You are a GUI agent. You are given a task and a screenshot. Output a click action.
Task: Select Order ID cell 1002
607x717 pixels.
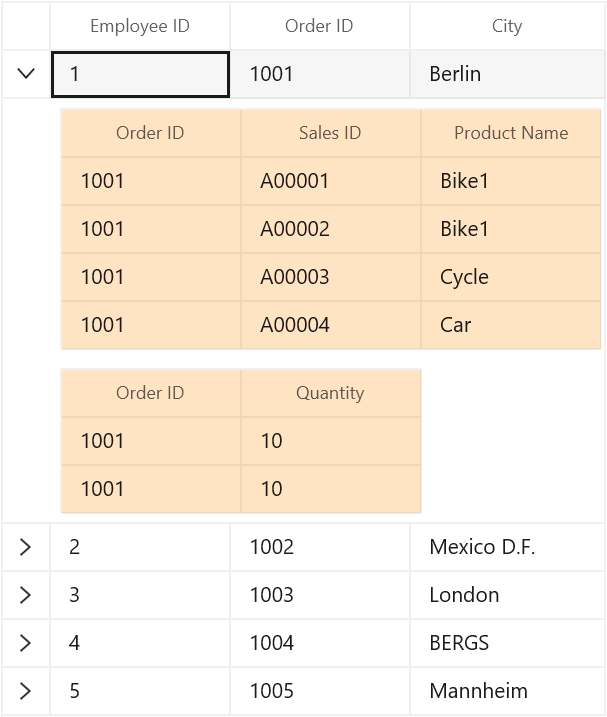(320, 547)
